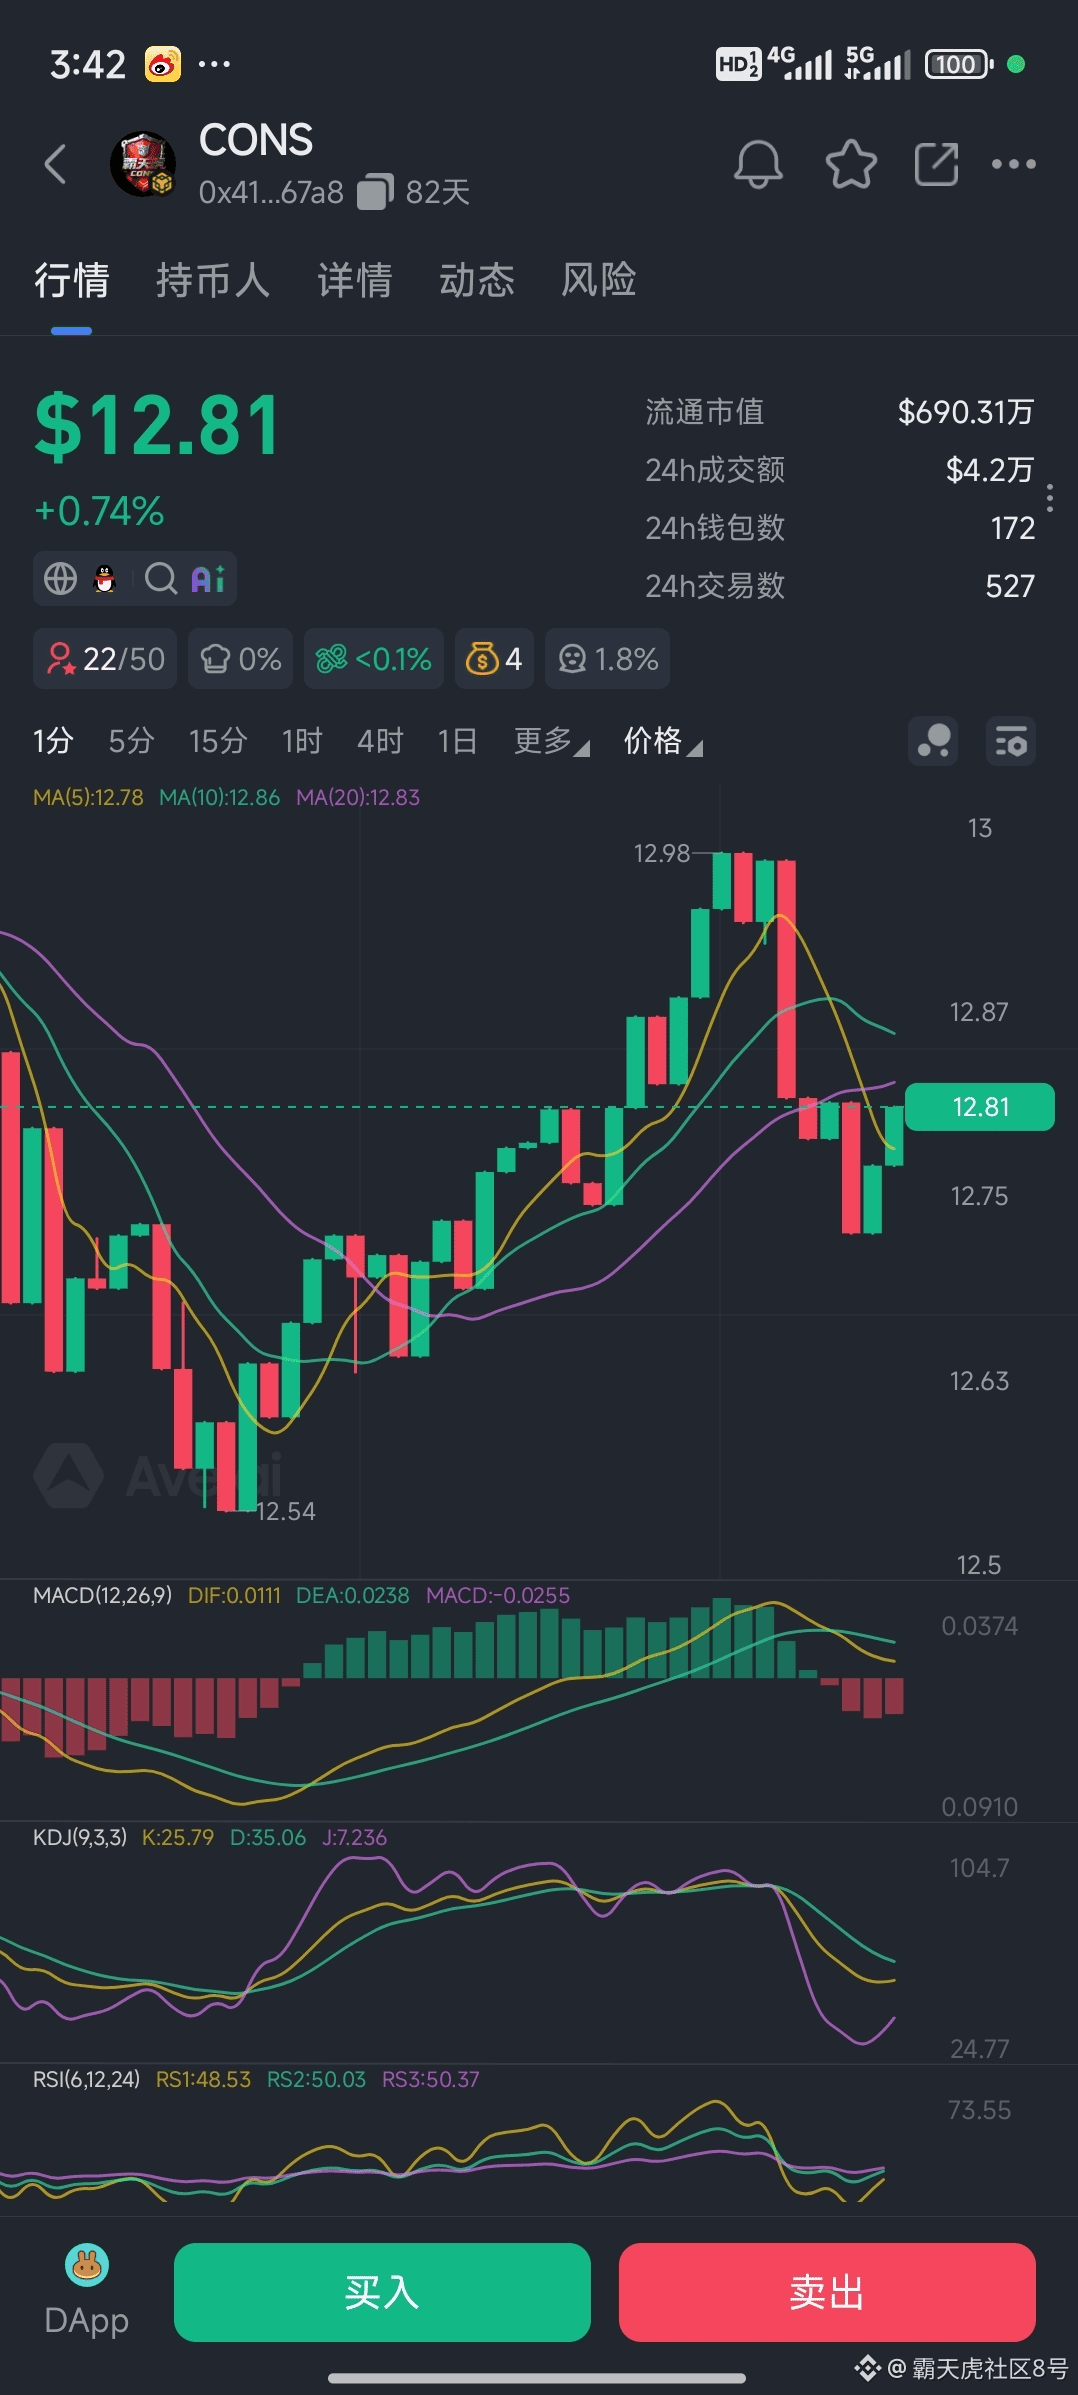
Task: Expand the 更多 timeframe dropdown
Action: click(x=552, y=741)
